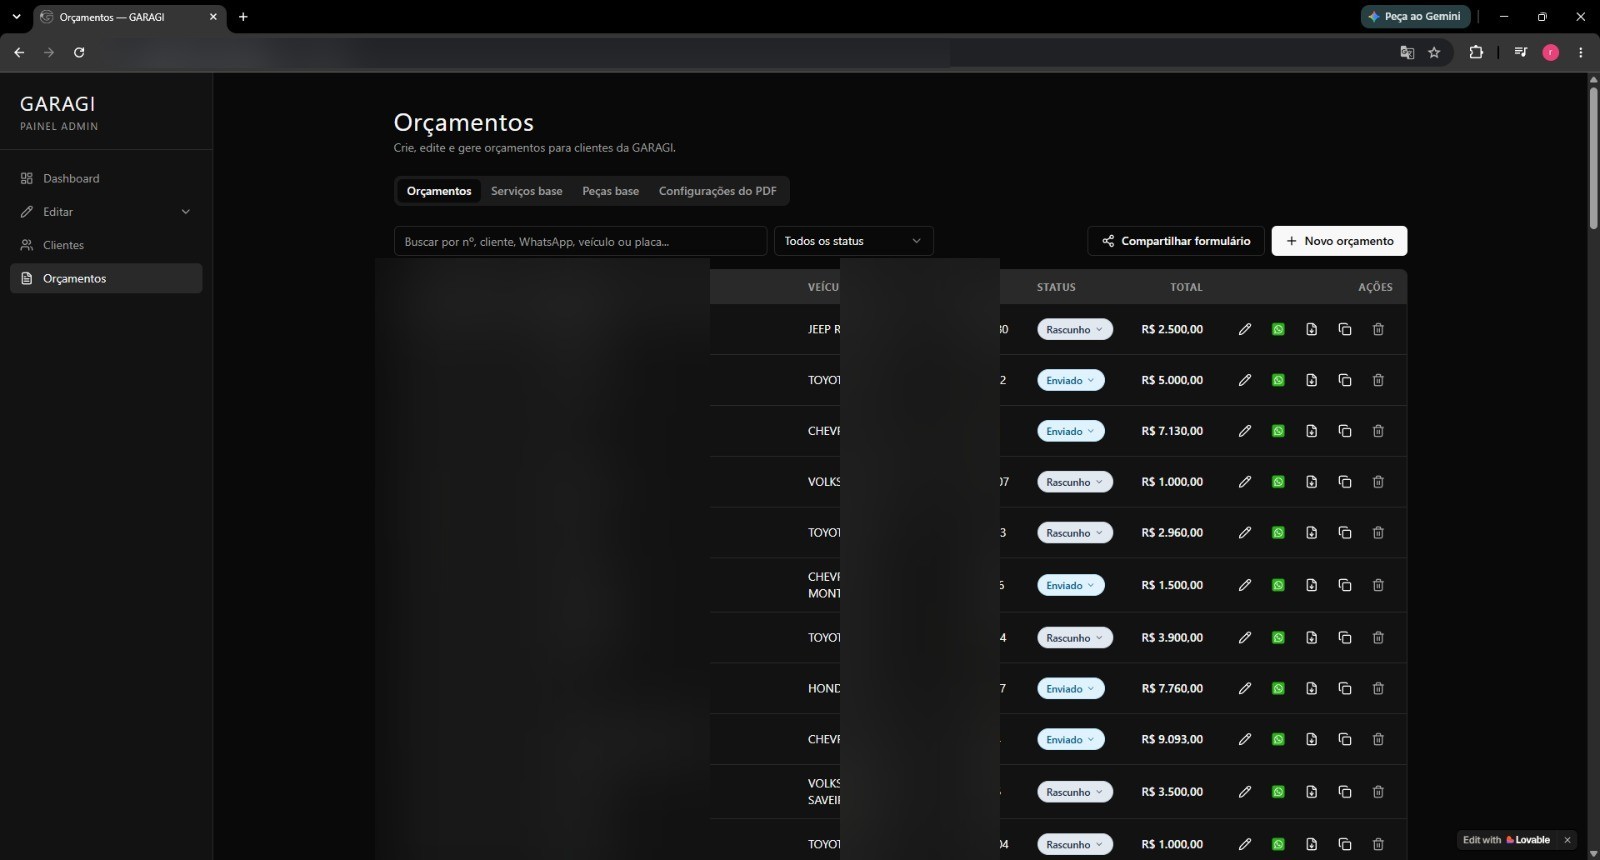Go to Dashboard in the sidebar
1600x860 pixels.
point(106,178)
